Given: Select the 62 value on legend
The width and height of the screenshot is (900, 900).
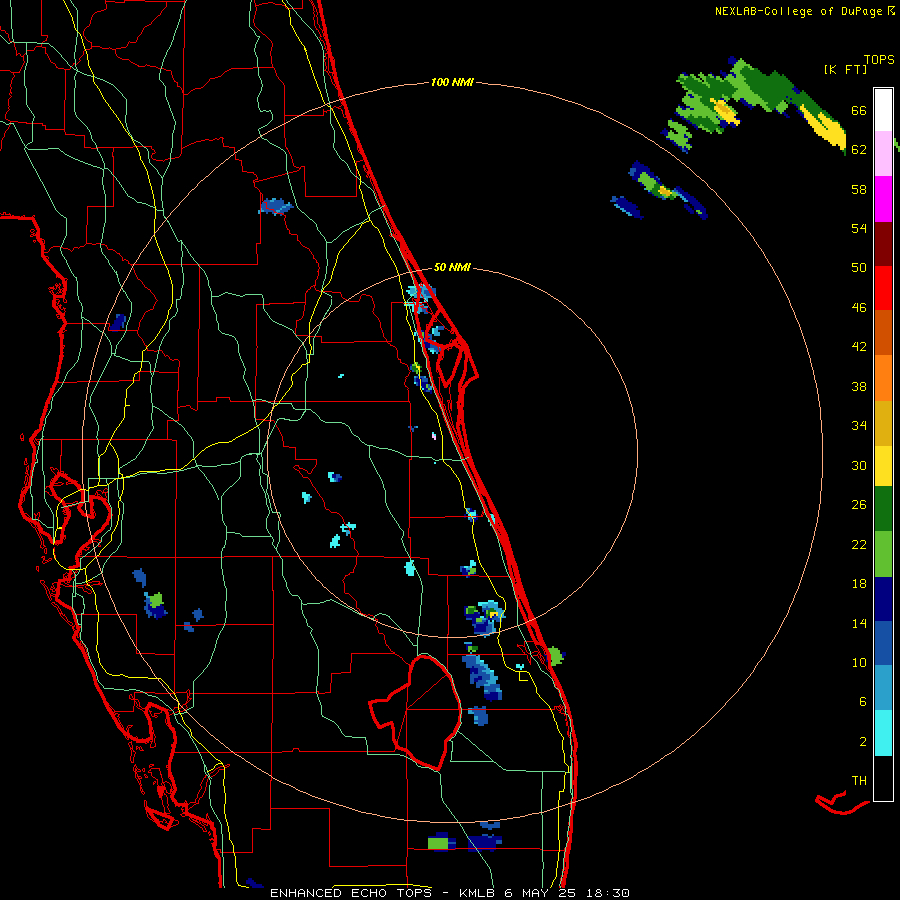Looking at the screenshot, I should coord(859,149).
